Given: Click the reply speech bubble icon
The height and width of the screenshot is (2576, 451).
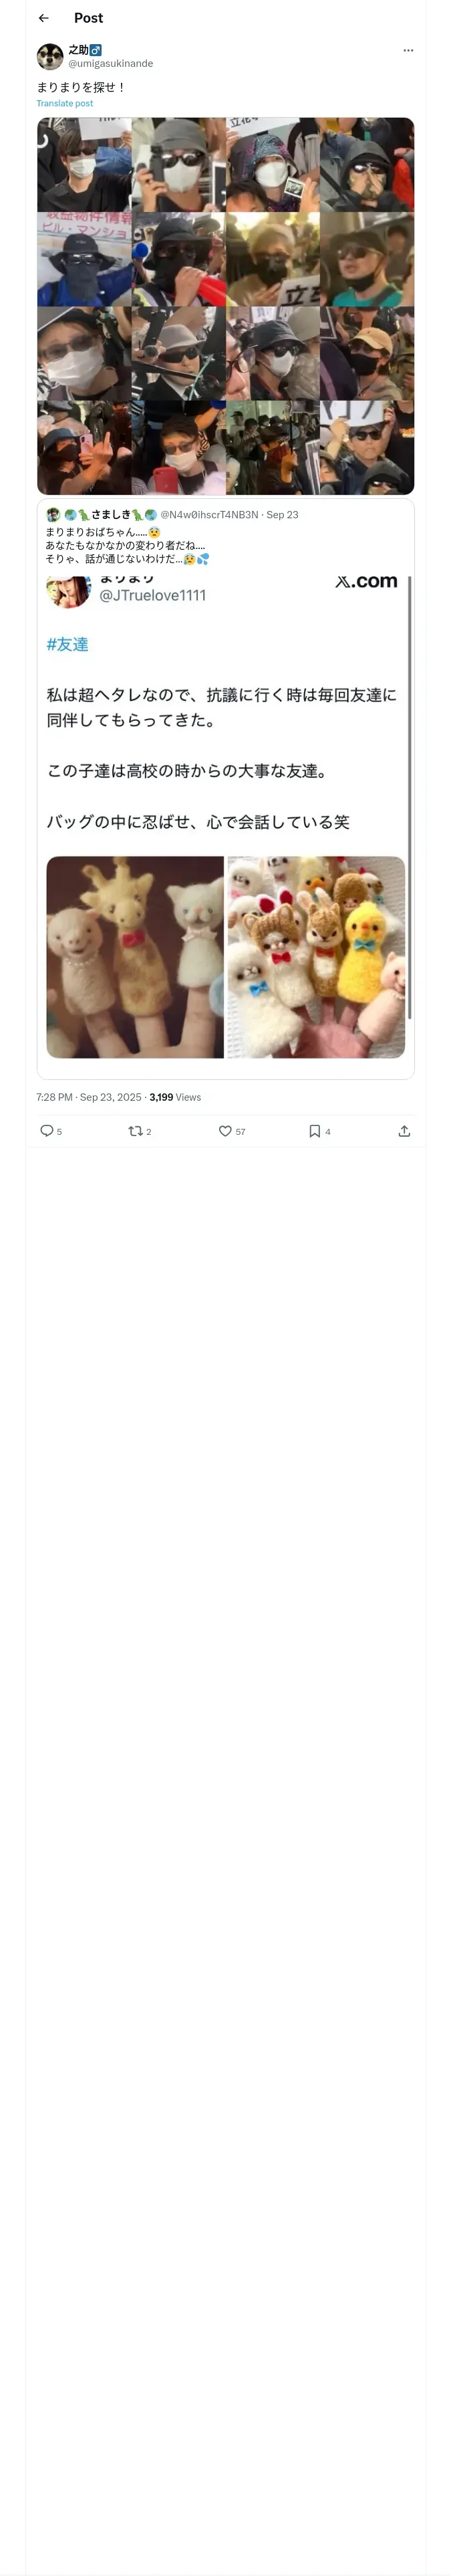Looking at the screenshot, I should pos(46,1131).
